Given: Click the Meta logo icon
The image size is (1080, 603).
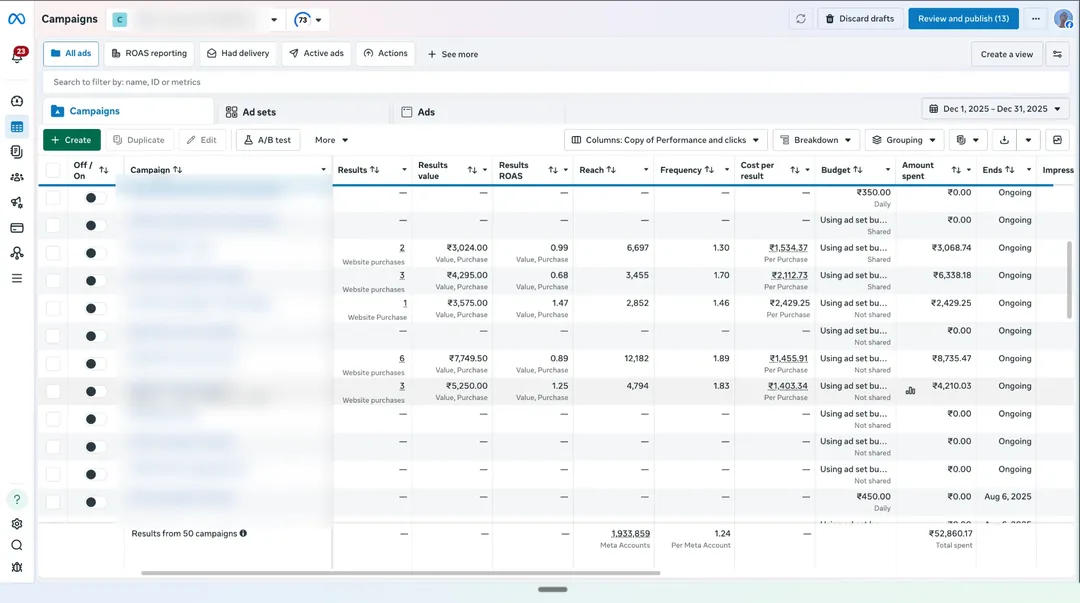Looking at the screenshot, I should pos(17,19).
